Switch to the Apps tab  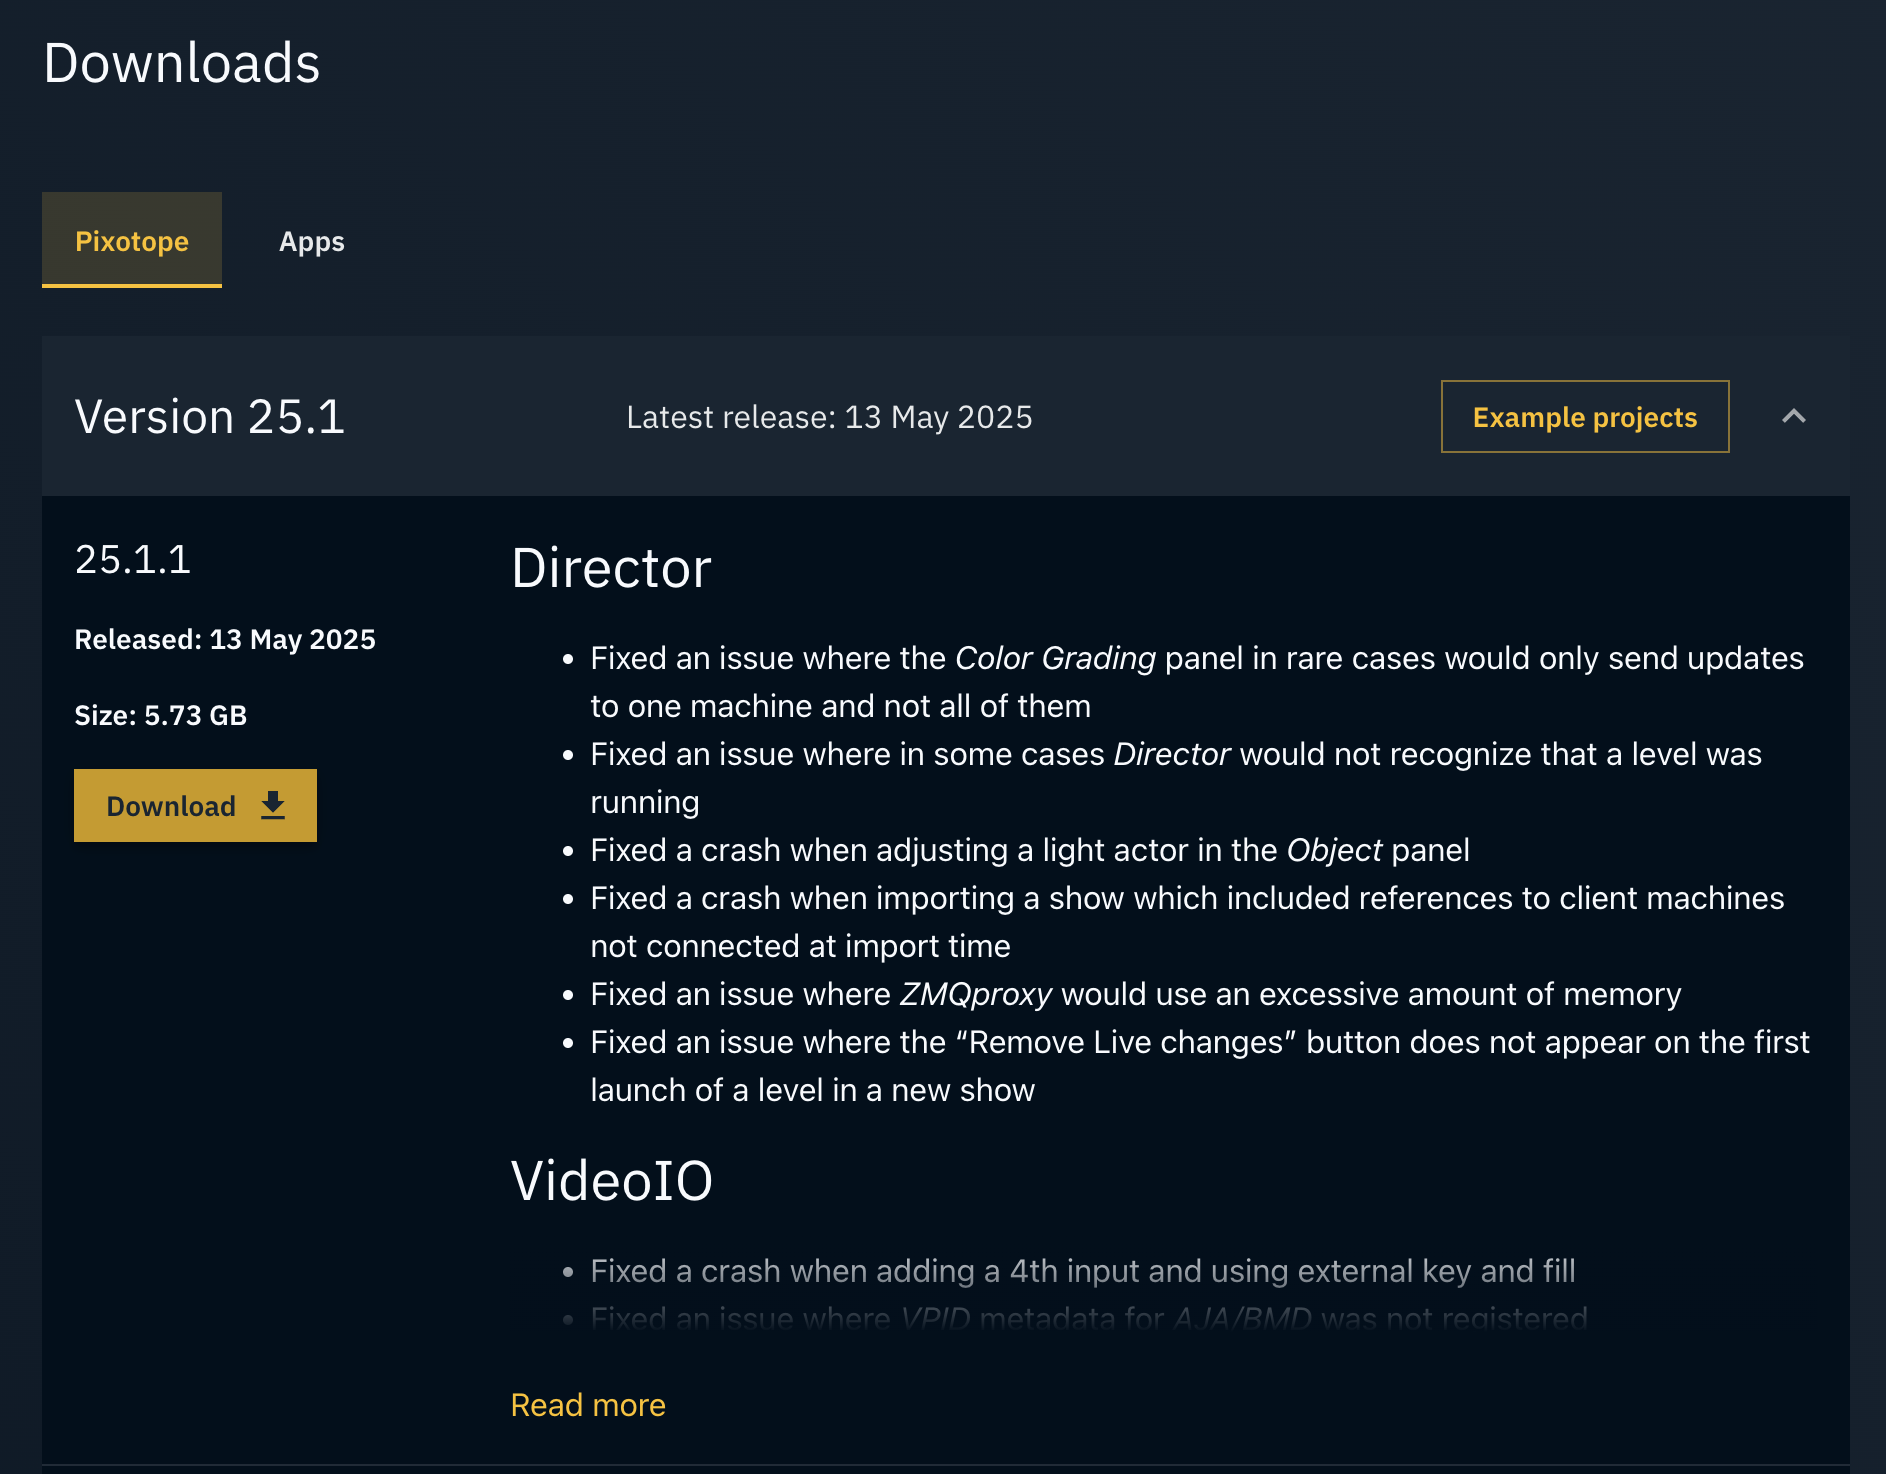pyautogui.click(x=311, y=241)
